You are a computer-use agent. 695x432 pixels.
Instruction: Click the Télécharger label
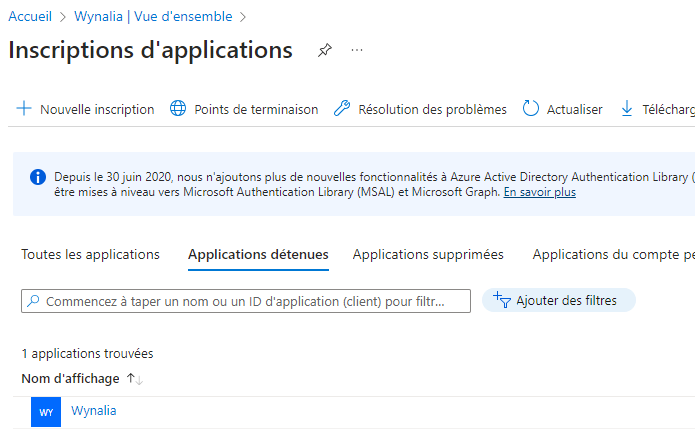pyautogui.click(x=668, y=109)
